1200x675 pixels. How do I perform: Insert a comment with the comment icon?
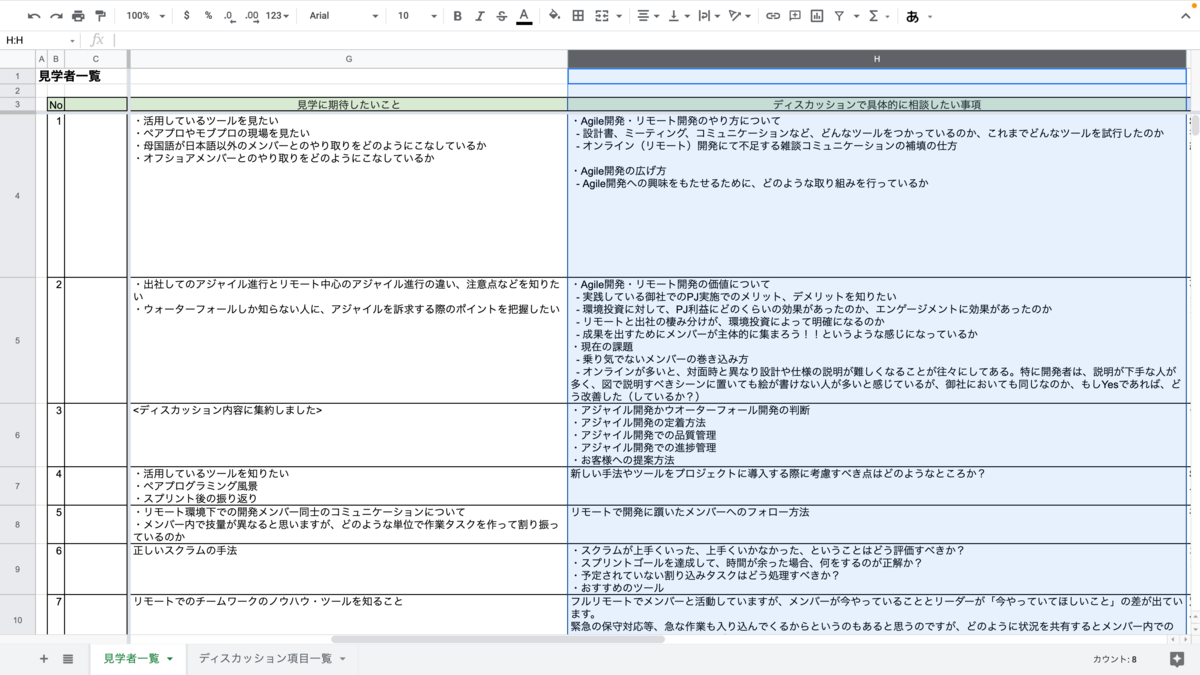click(795, 16)
